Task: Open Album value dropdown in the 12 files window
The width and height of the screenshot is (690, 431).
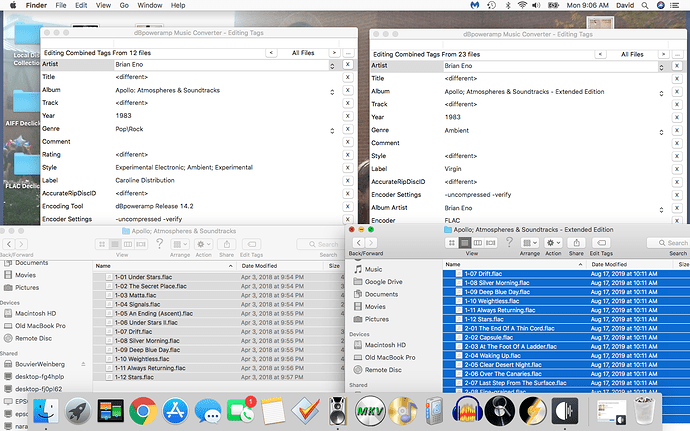Action: [x=332, y=92]
